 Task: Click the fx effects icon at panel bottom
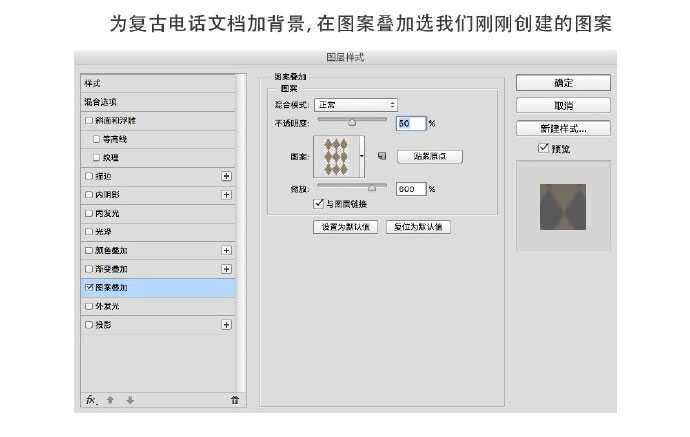(90, 399)
